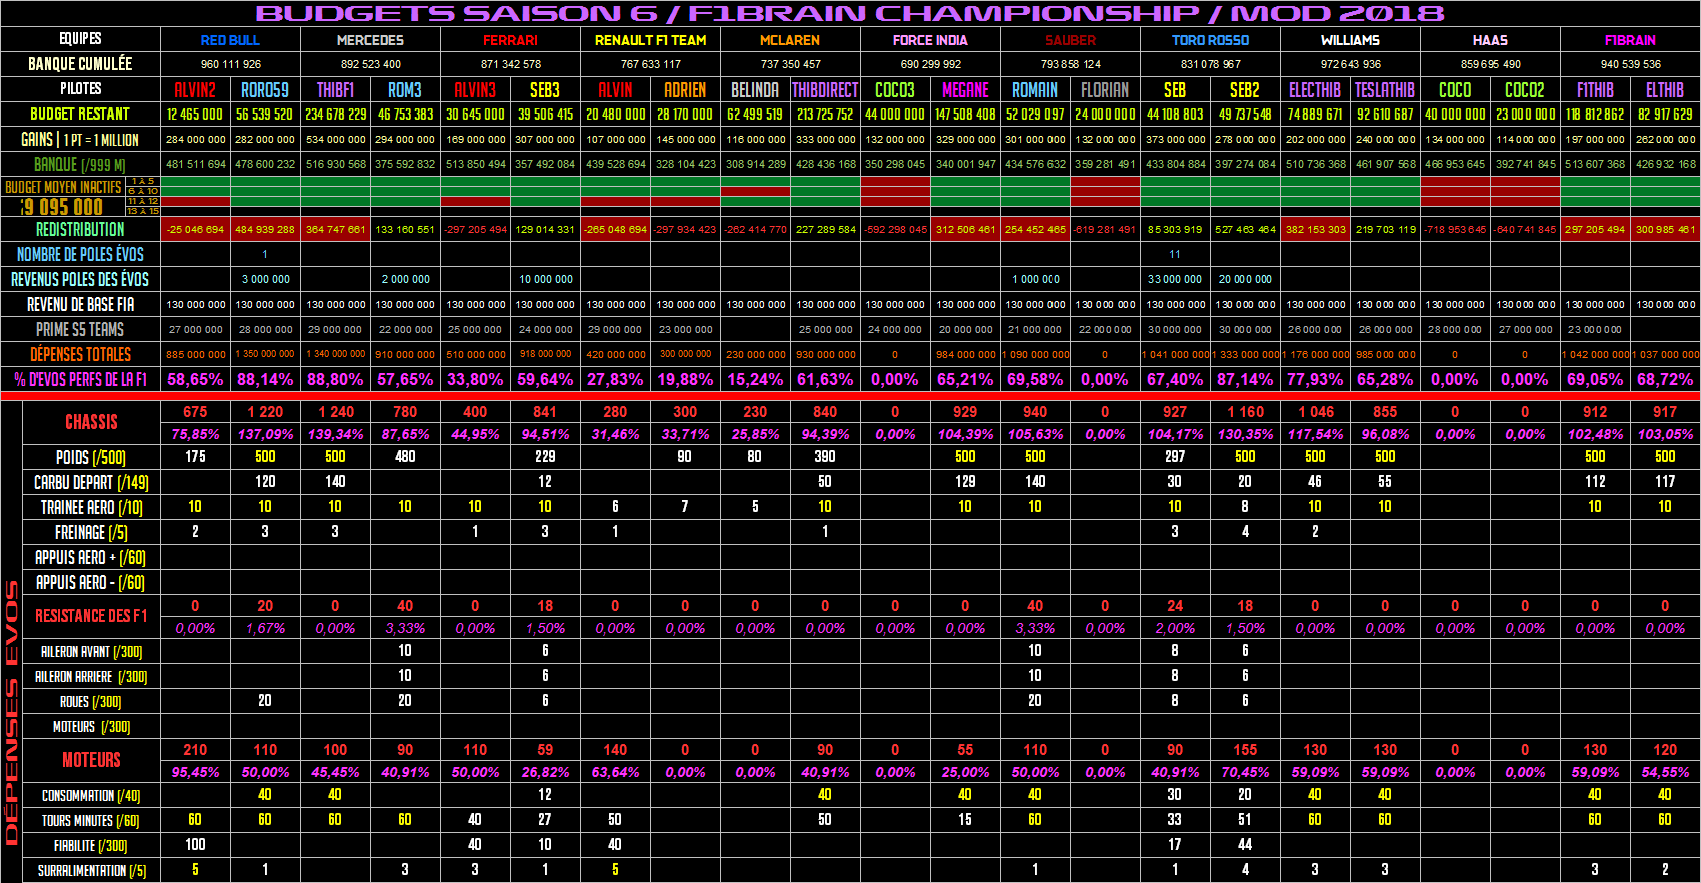Select pilot RORO59 column header
This screenshot has height=883, width=1701.
tap(265, 90)
